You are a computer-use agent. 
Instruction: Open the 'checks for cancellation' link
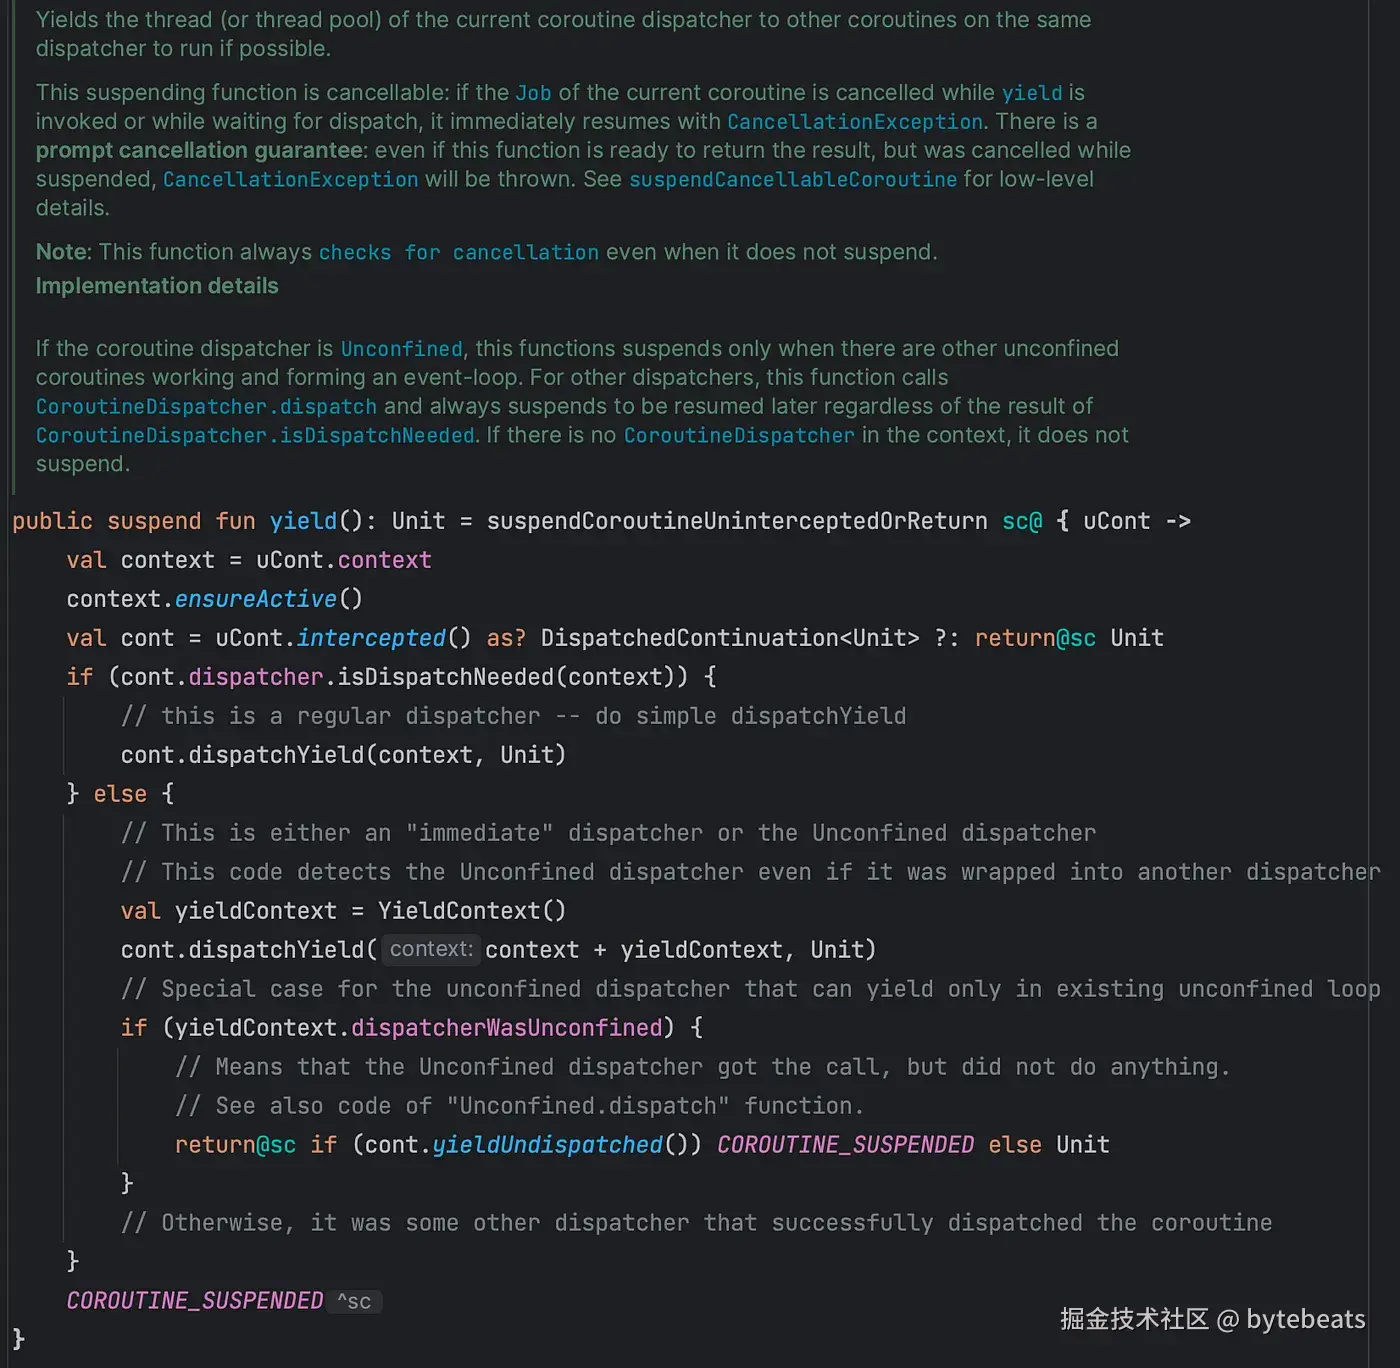(x=459, y=253)
